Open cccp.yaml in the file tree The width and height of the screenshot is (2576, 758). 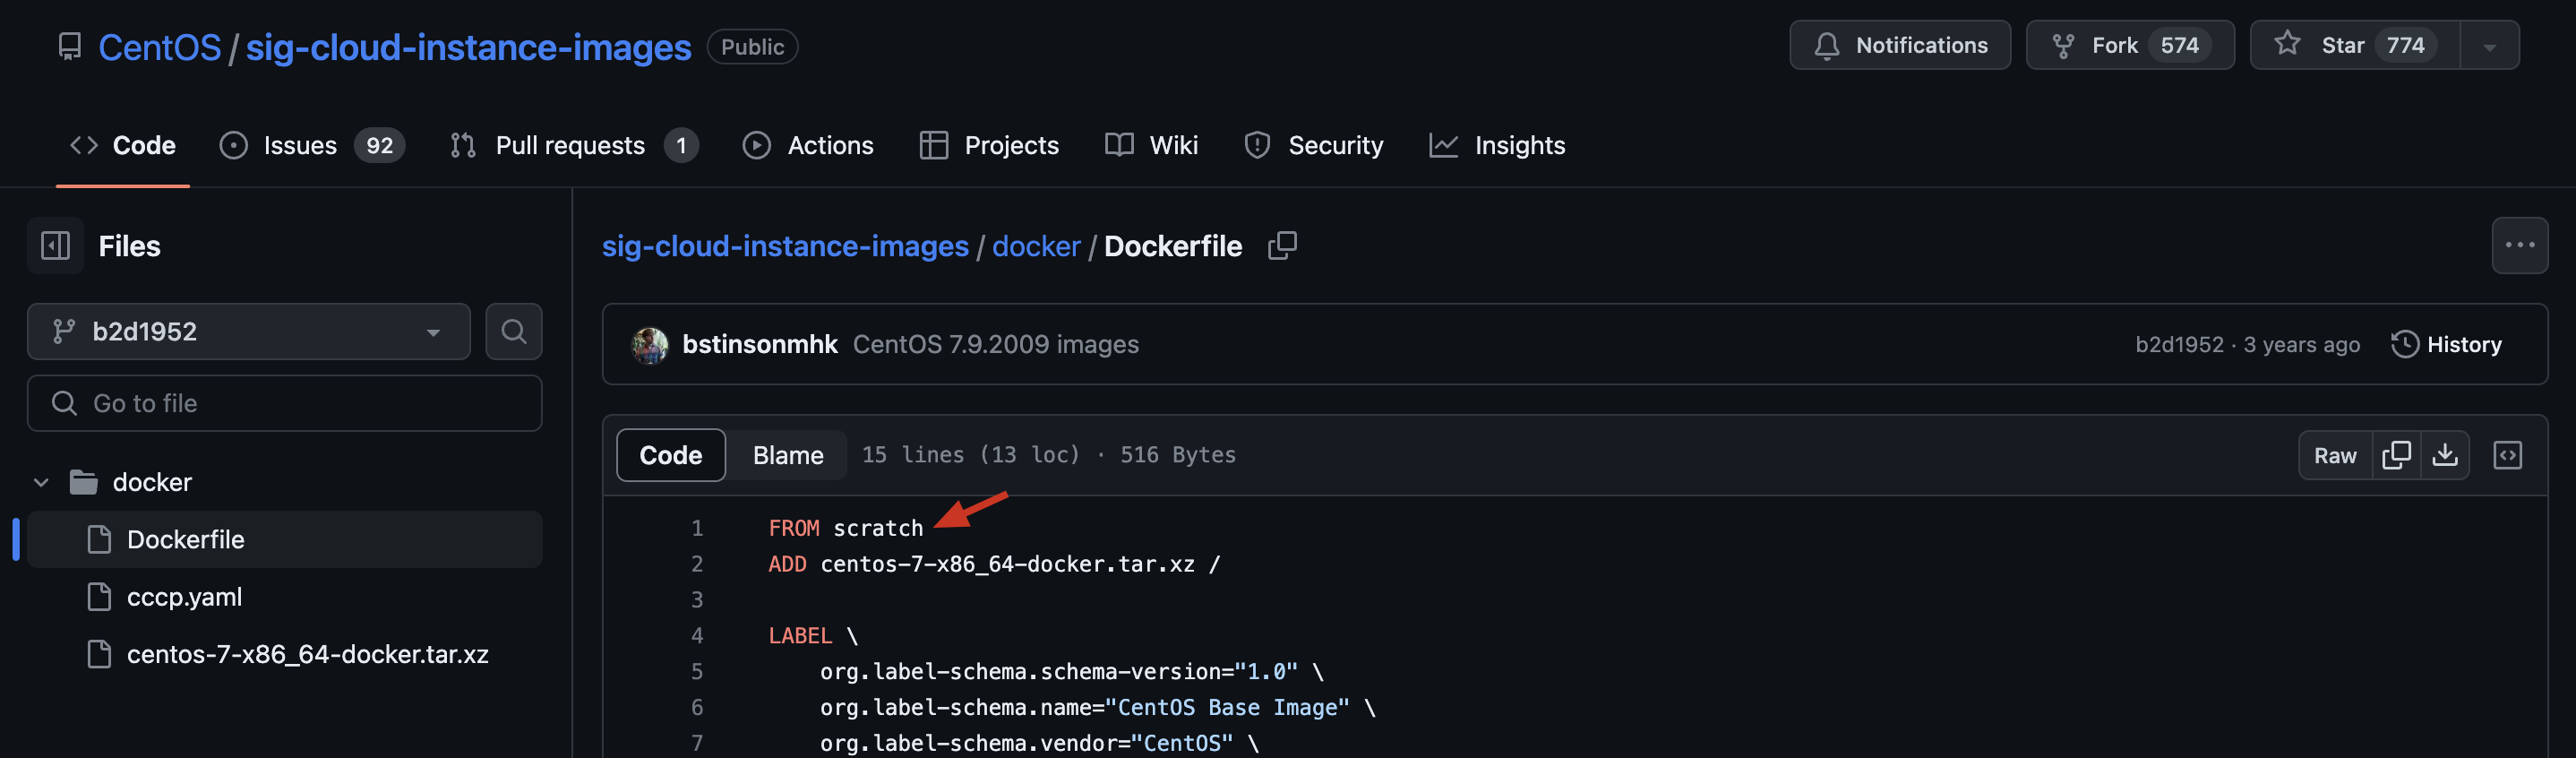tap(284, 596)
